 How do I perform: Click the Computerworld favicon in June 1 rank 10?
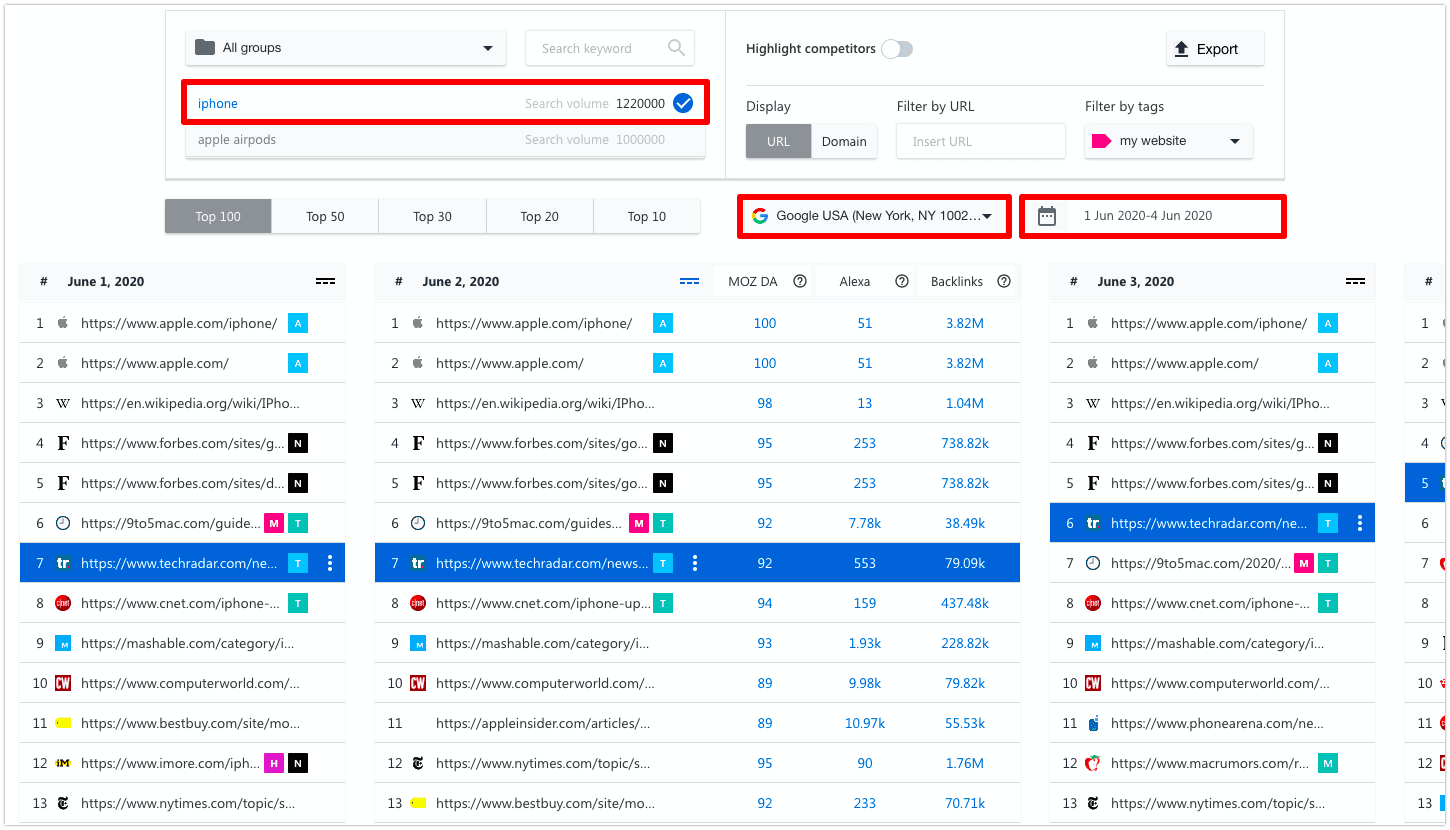coord(63,683)
